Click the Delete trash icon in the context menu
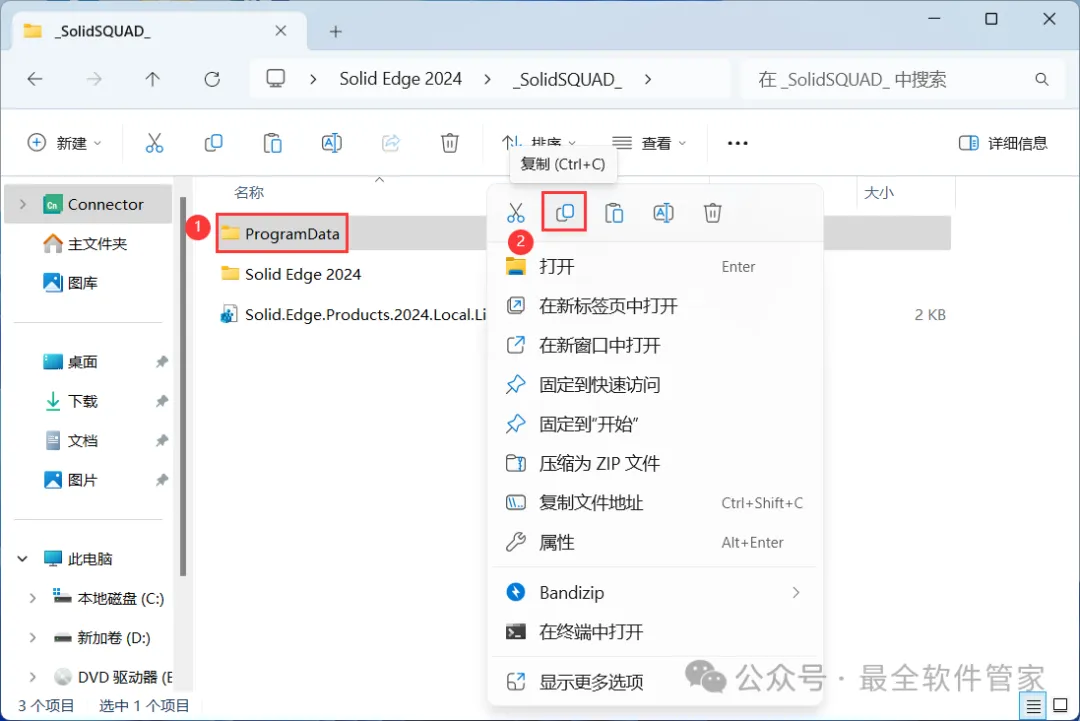The image size is (1080, 721). tap(712, 213)
